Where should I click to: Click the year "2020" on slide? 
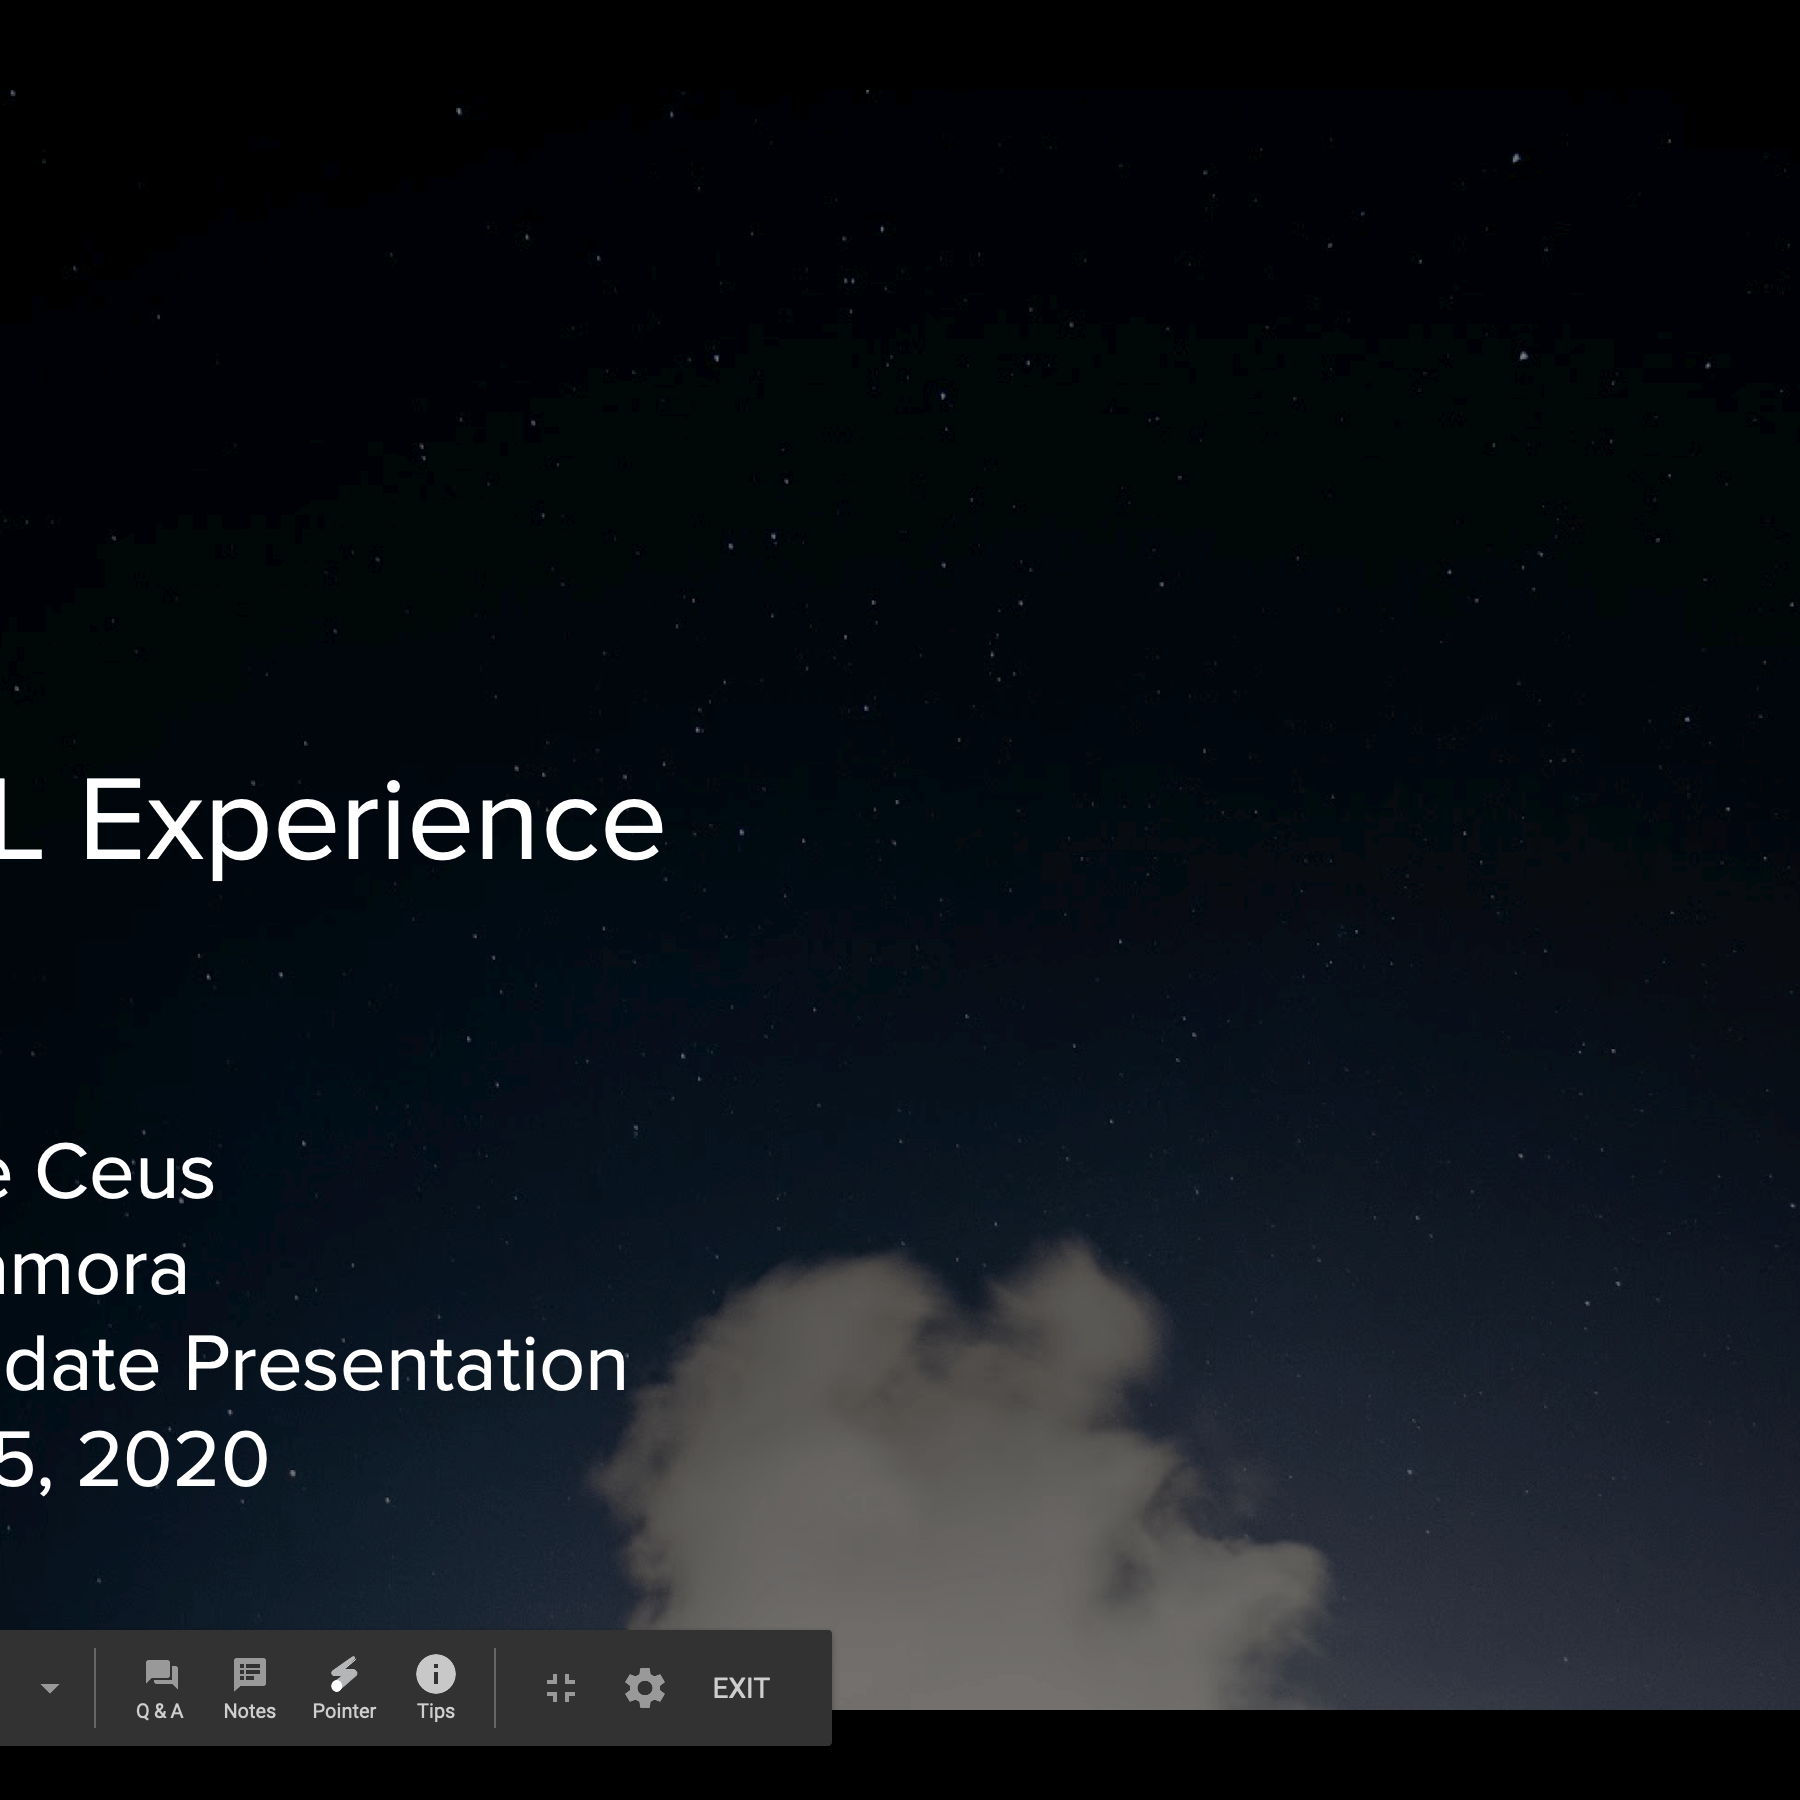(x=172, y=1459)
